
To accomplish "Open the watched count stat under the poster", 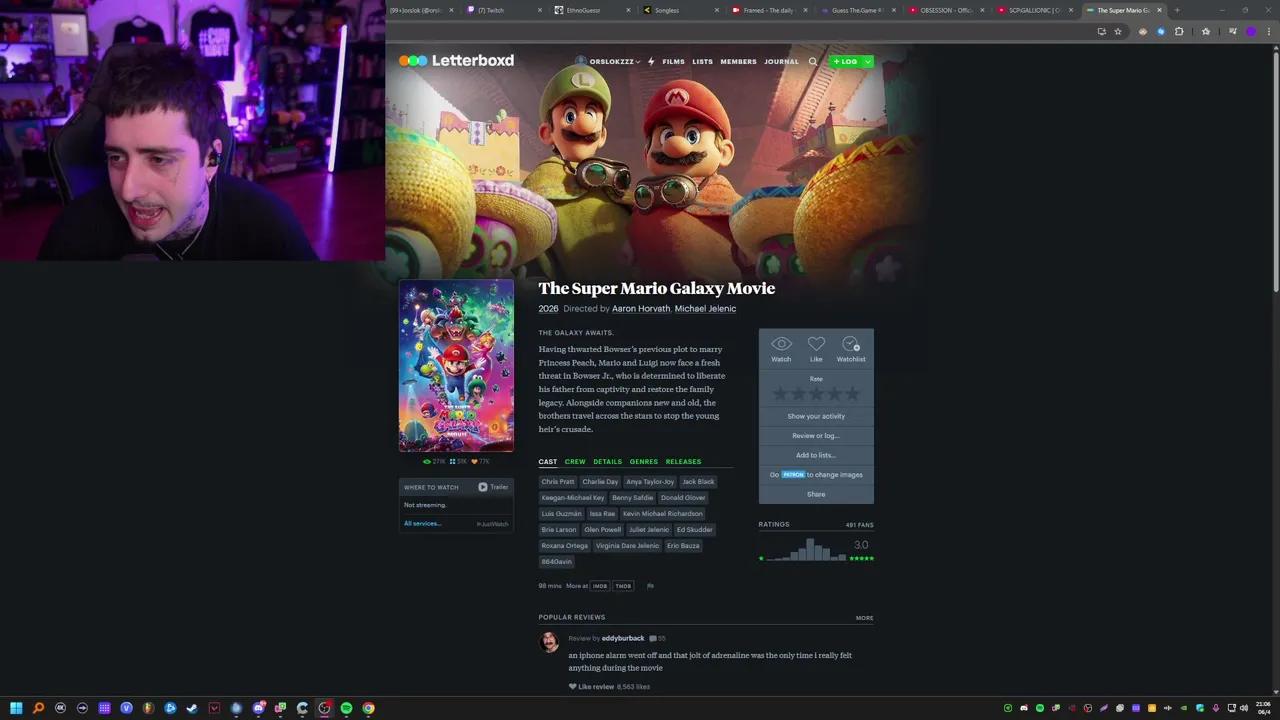I will 434,462.
